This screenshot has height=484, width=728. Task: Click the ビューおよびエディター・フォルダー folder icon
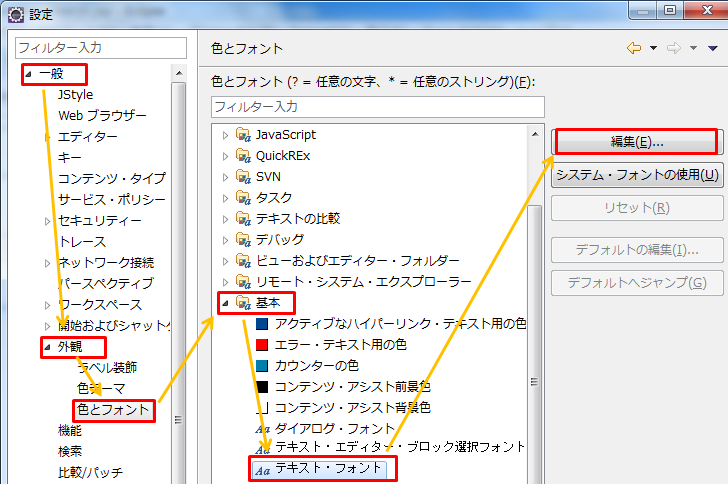(243, 260)
